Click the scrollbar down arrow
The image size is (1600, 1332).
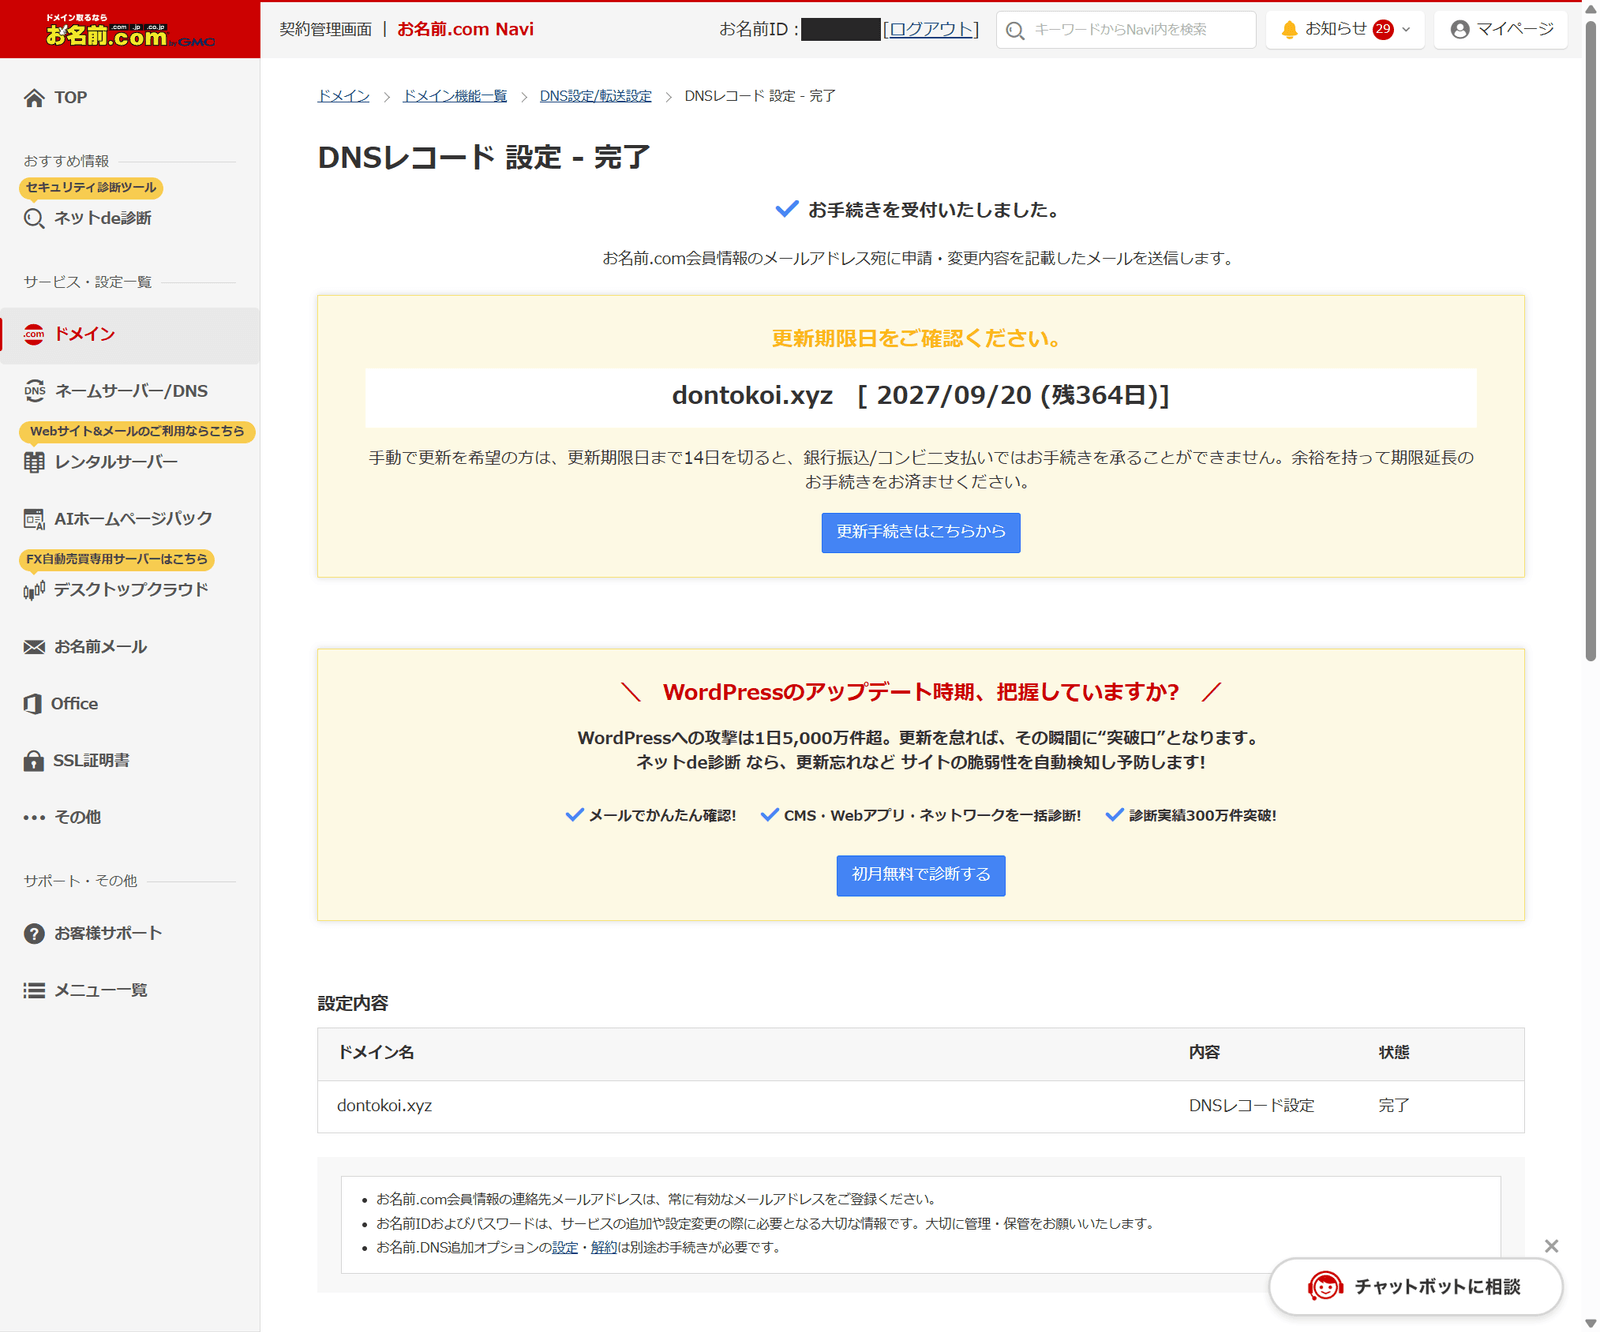1591,1323
